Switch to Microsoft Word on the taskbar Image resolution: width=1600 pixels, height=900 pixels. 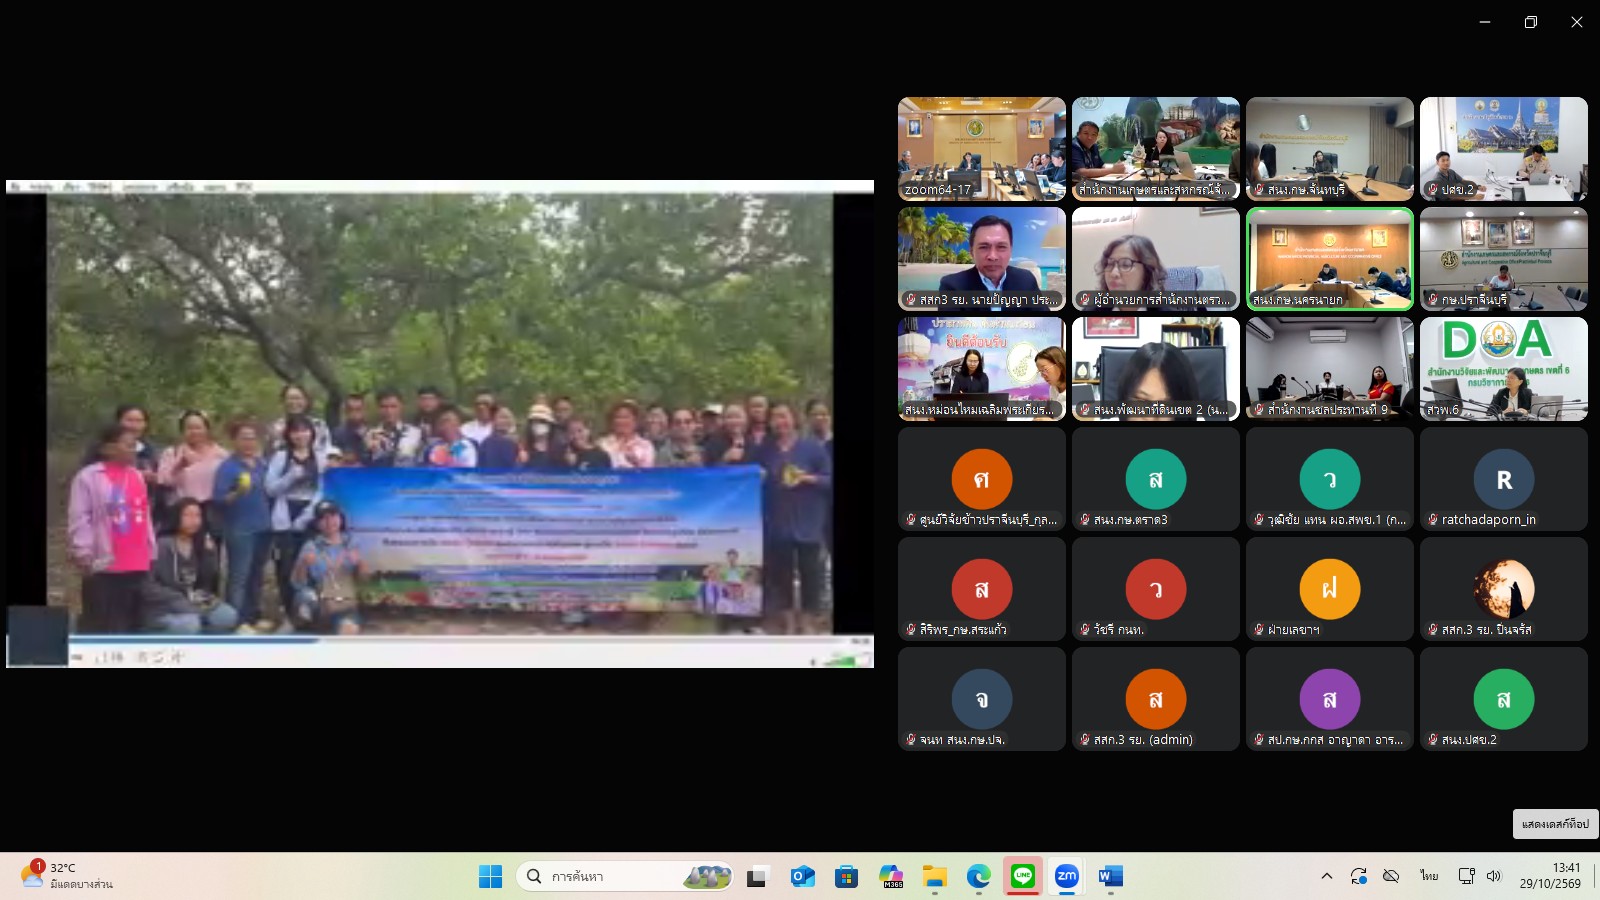click(x=1111, y=877)
